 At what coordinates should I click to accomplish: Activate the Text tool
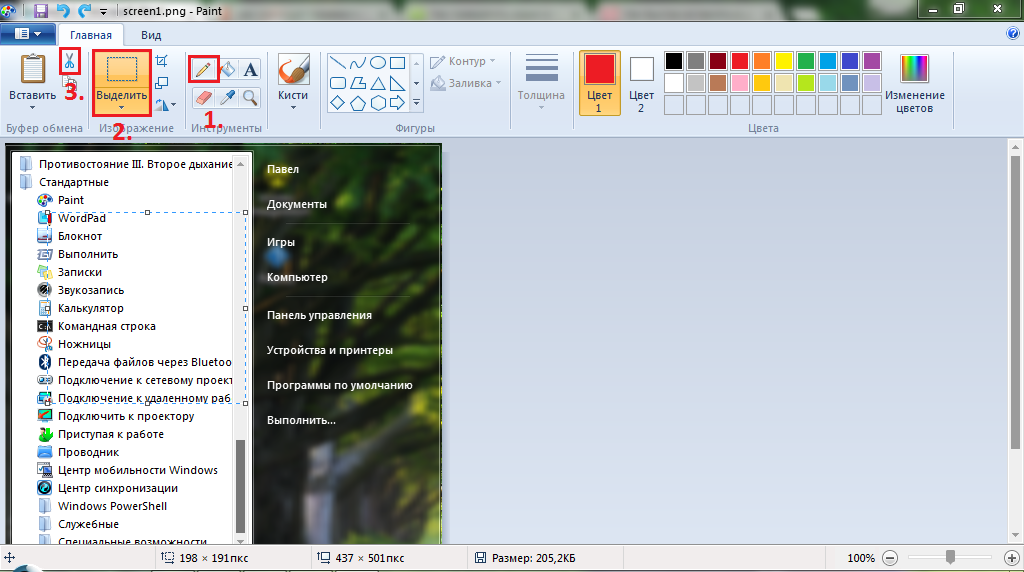tap(250, 69)
